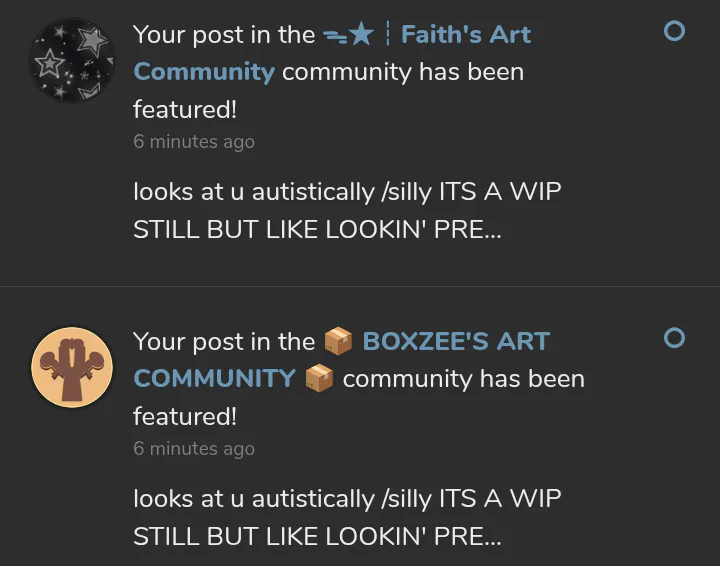Image resolution: width=720 pixels, height=566 pixels.
Task: Mark Faith's Art notification read via circle
Action: (674, 31)
